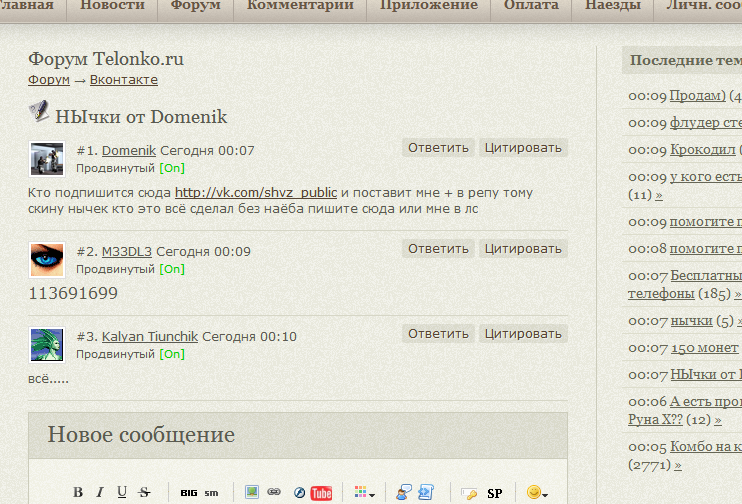The width and height of the screenshot is (742, 504).
Task: Click the insert link chain icon
Action: coord(274,492)
